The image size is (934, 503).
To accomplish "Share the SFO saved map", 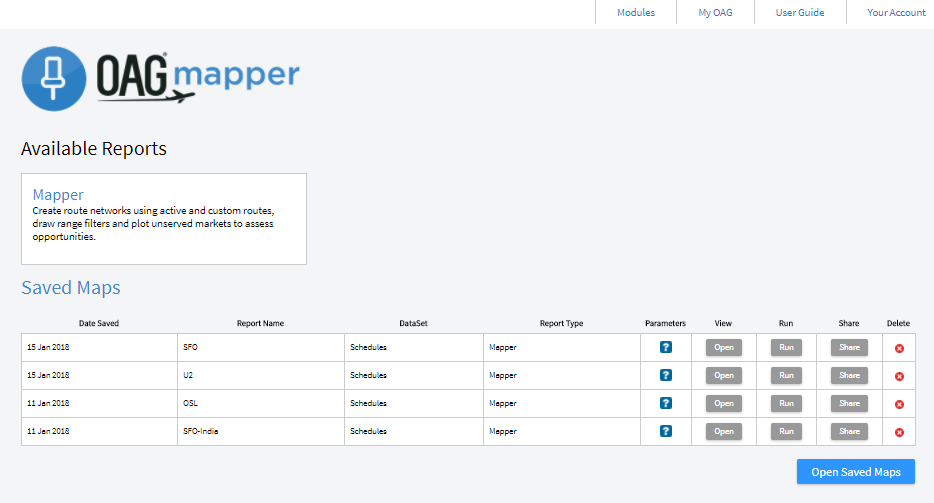I will 849,347.
